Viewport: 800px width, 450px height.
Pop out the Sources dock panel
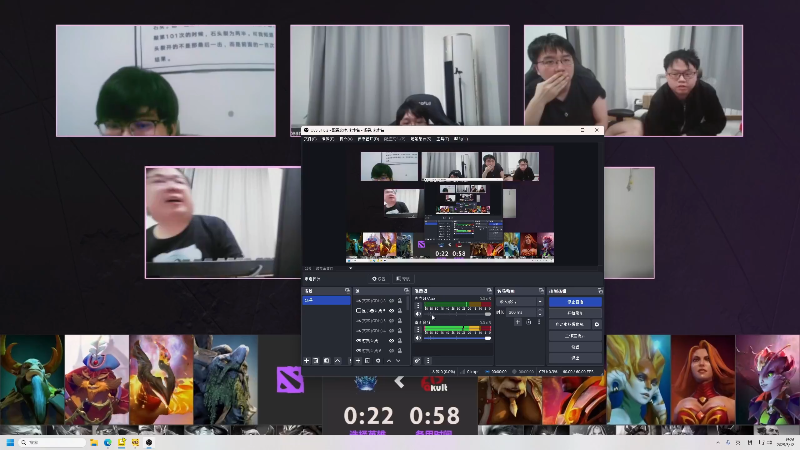click(x=406, y=291)
